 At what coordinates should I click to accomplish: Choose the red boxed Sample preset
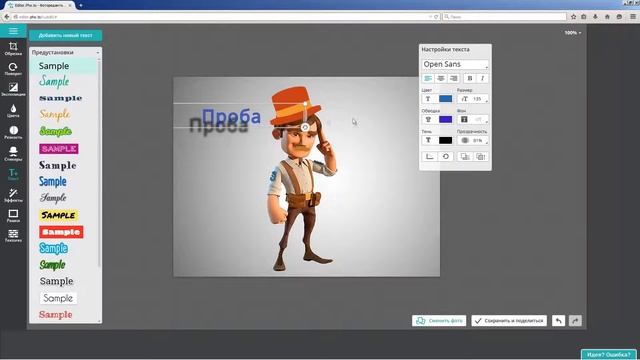pos(61,232)
